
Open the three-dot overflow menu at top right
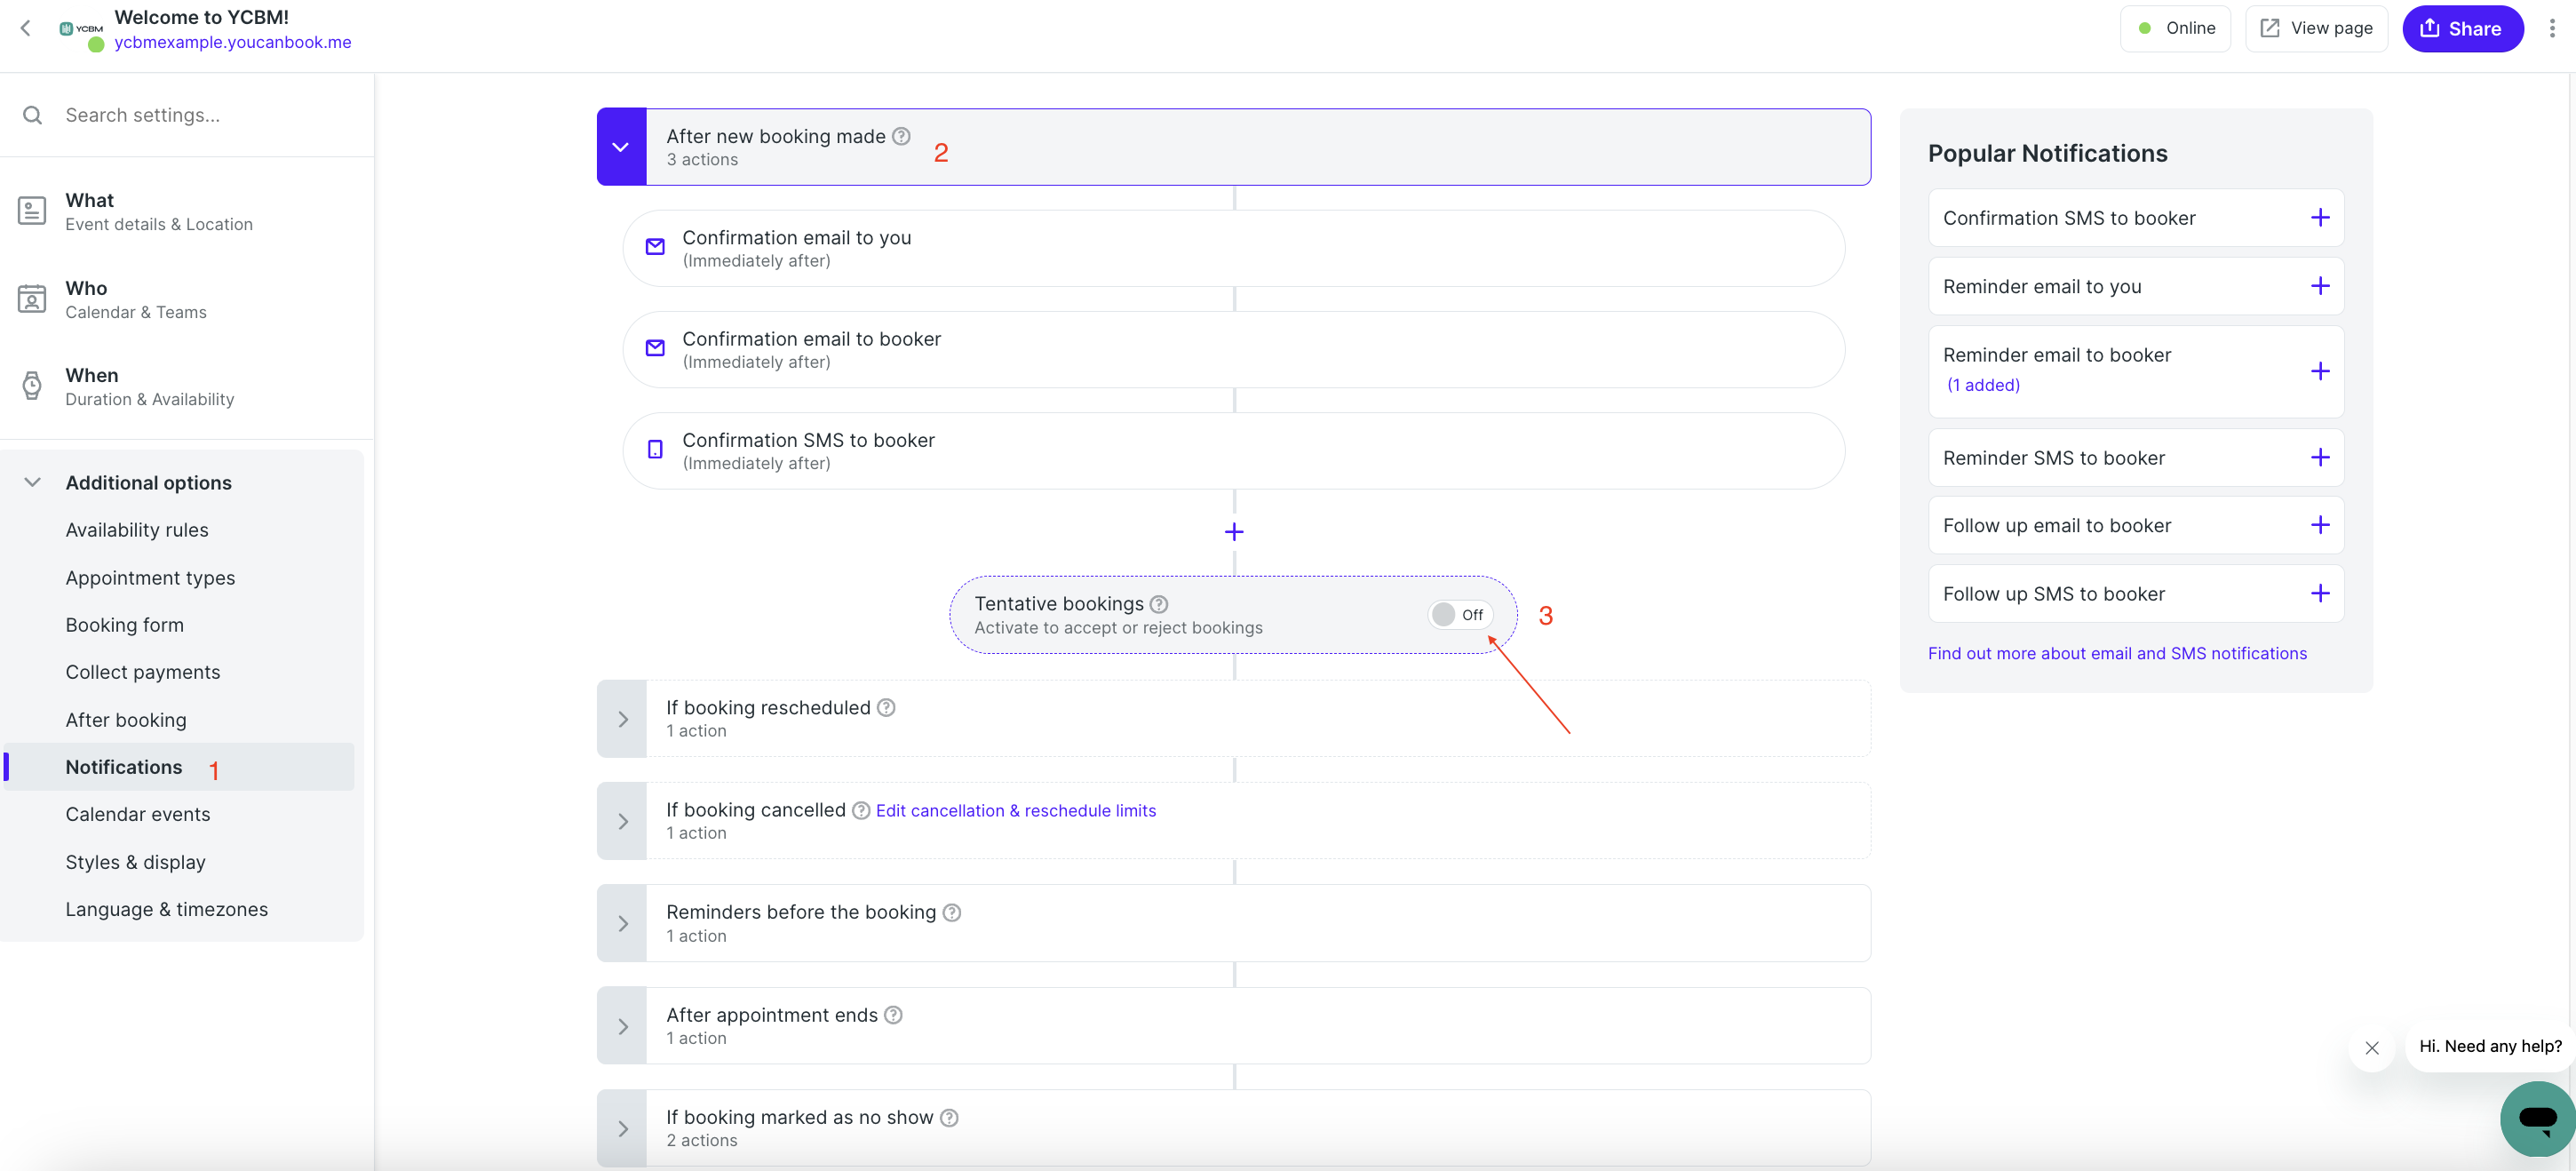coord(2551,28)
